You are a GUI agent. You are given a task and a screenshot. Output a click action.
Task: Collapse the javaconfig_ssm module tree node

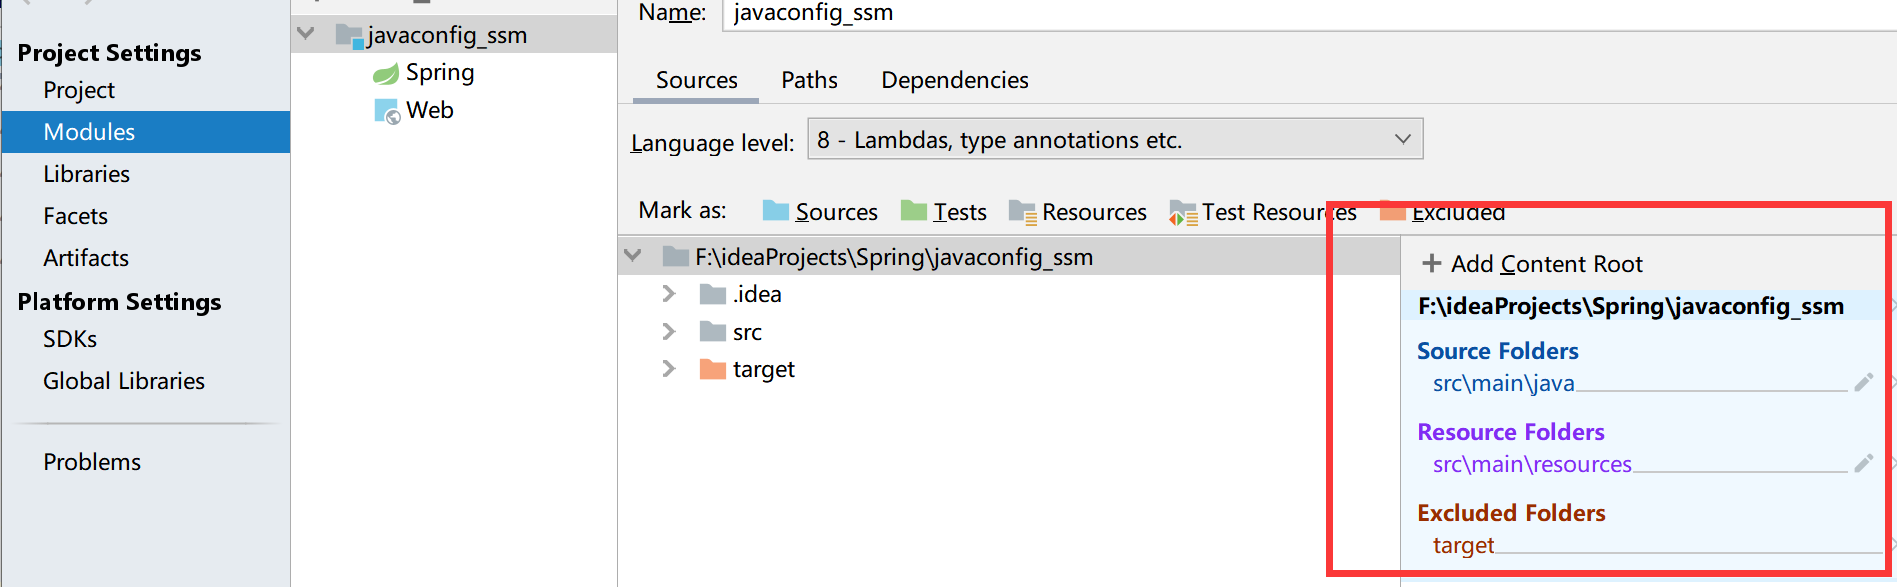click(x=306, y=34)
